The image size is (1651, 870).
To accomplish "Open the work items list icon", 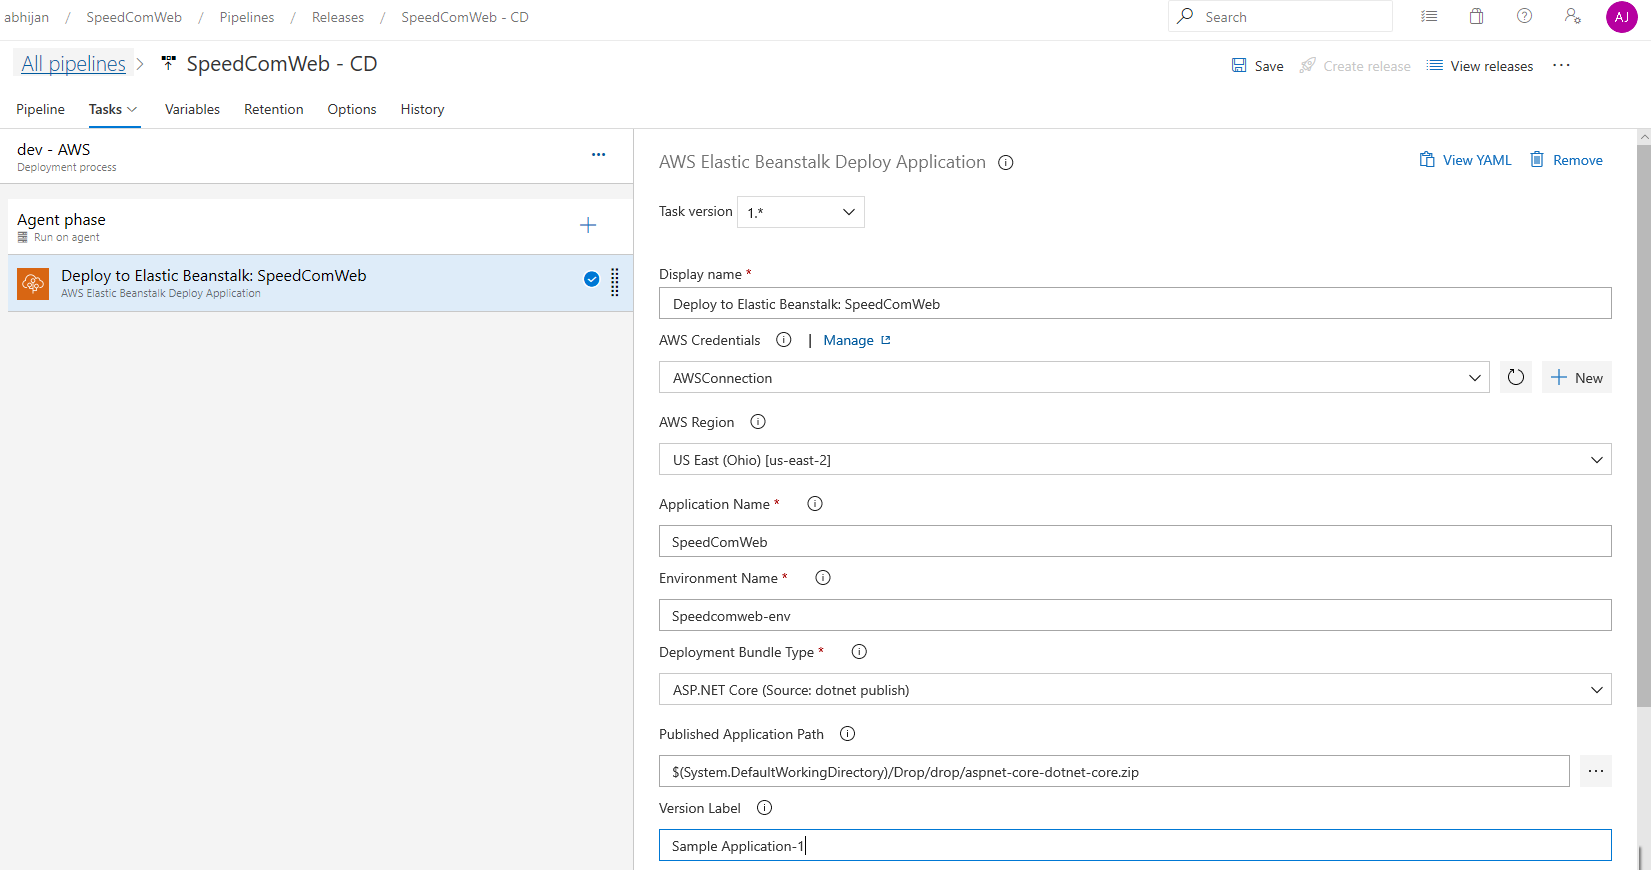I will tap(1429, 16).
